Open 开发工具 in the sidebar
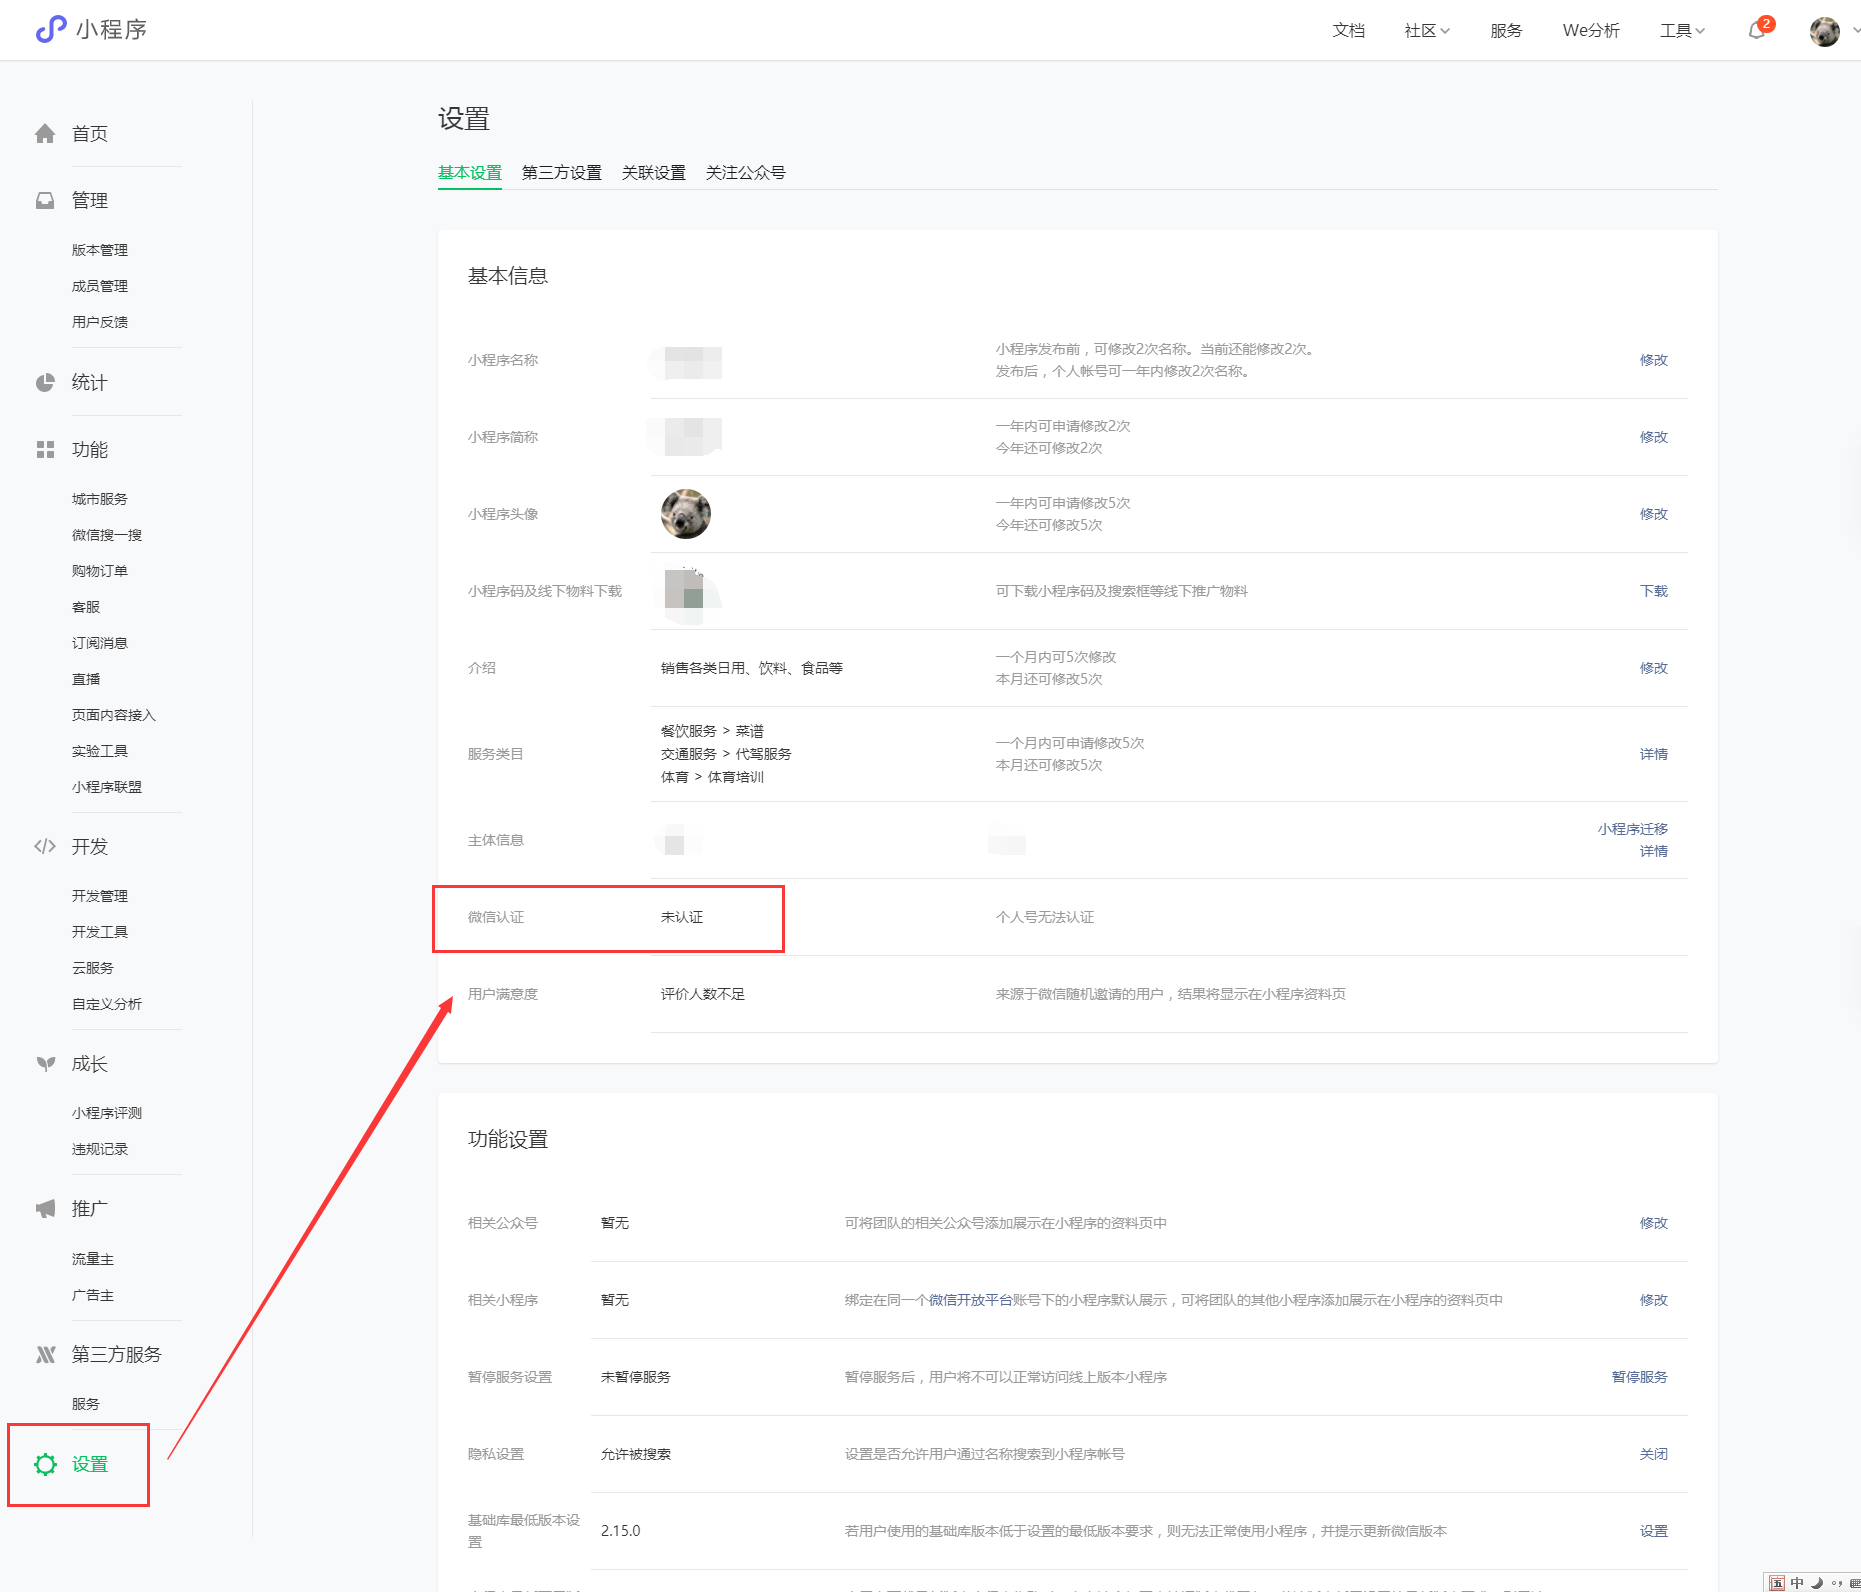 (100, 932)
